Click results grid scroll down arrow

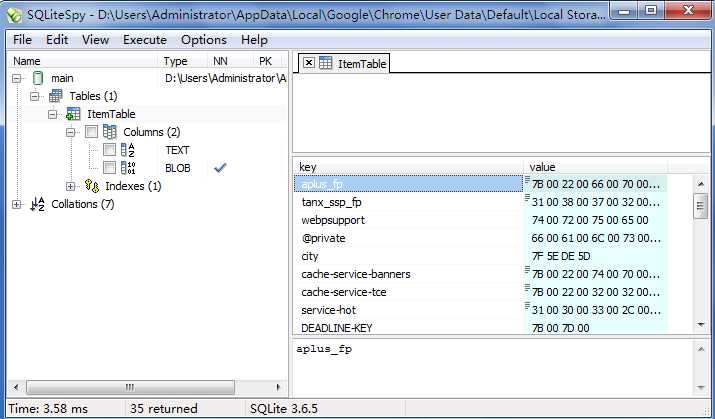pos(701,324)
